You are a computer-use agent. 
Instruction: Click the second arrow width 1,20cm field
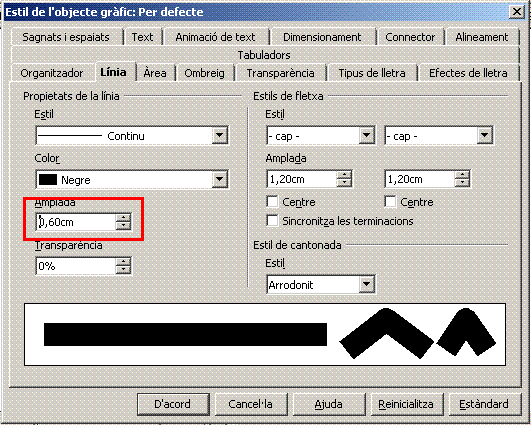420,179
